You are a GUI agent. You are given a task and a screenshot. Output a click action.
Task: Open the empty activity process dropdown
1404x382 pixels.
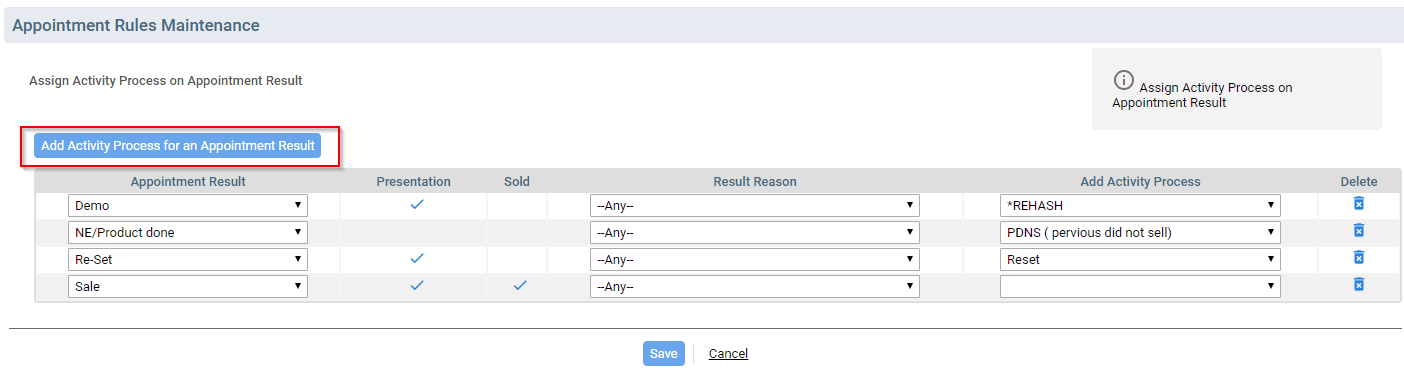point(1140,286)
